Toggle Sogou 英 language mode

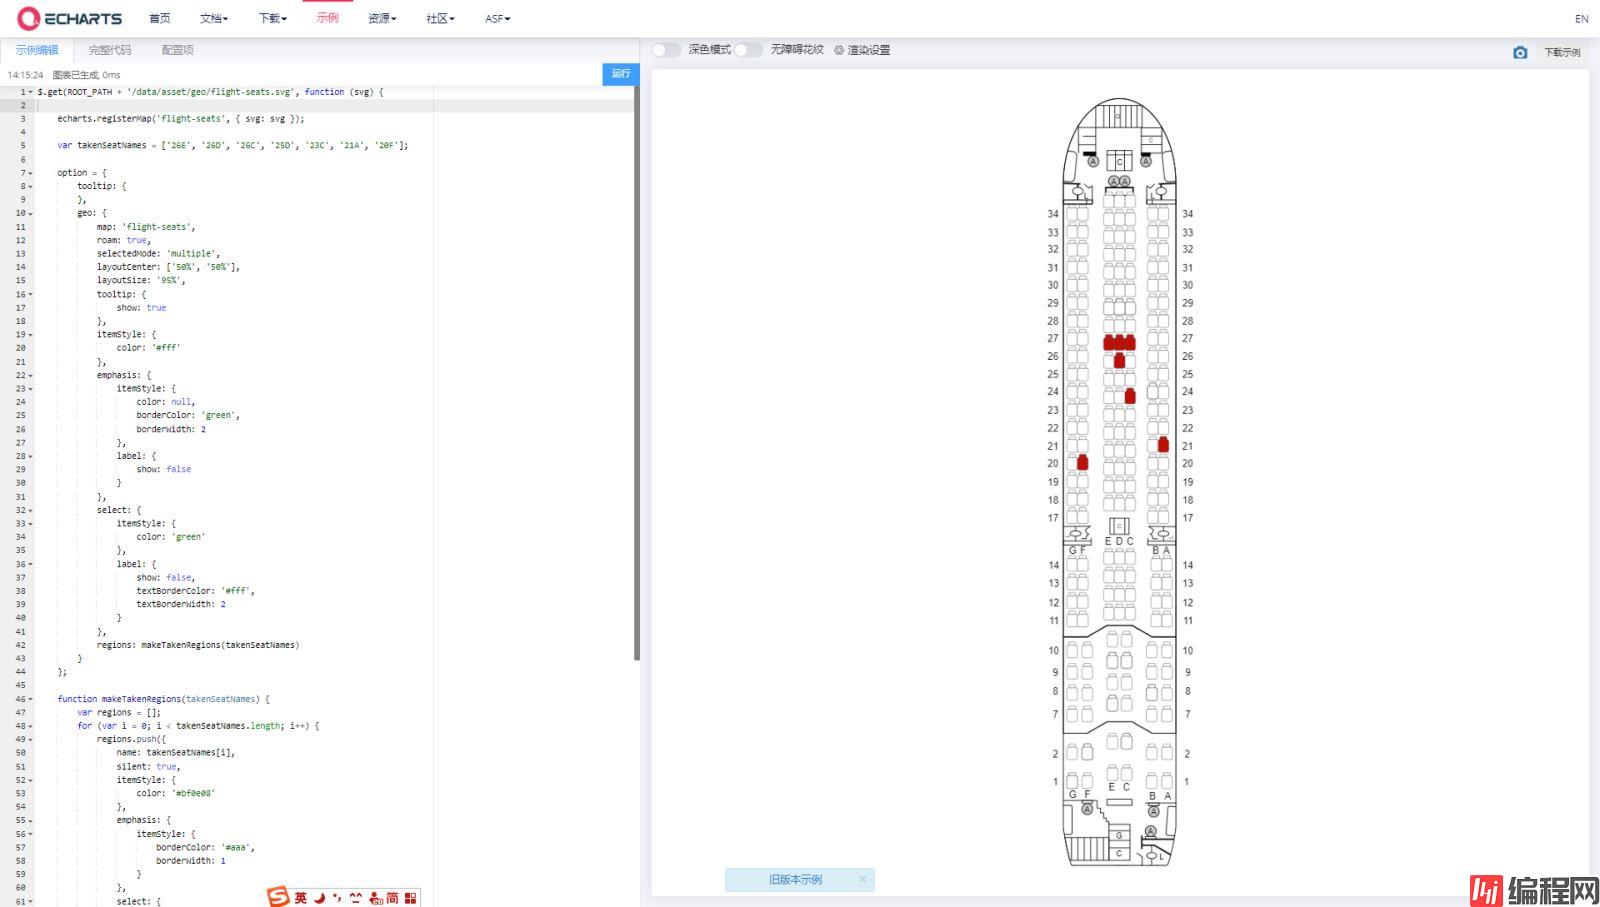point(300,898)
